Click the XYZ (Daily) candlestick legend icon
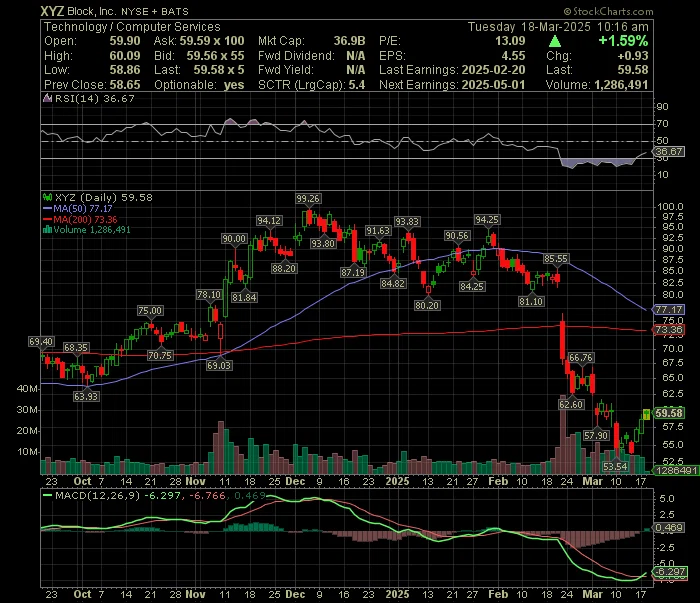 click(47, 197)
